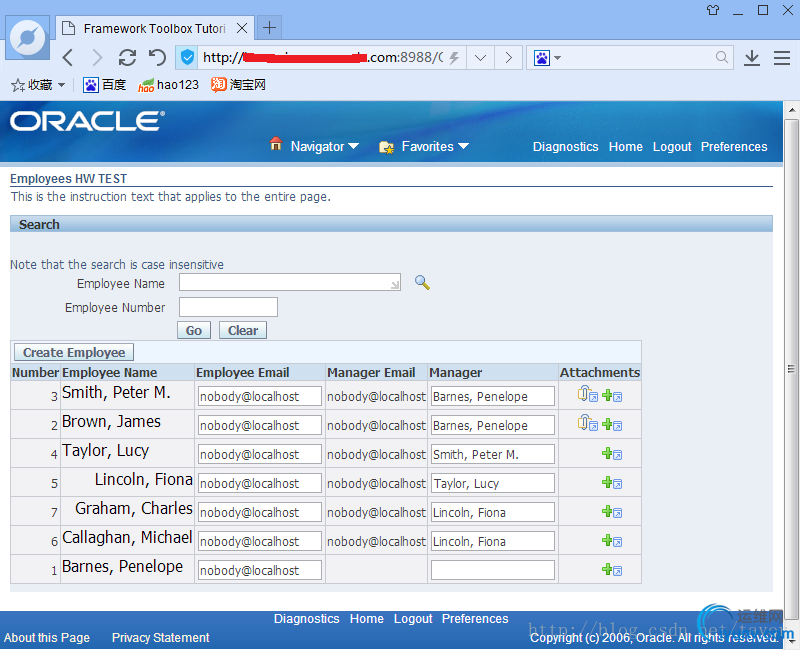Click the Go button
800x650 pixels.
pos(194,330)
